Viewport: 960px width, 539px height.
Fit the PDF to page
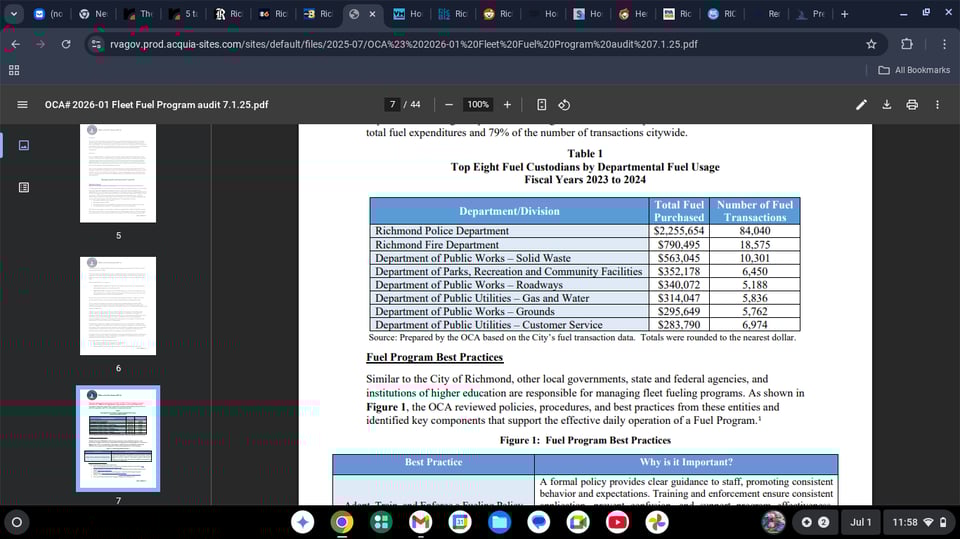point(541,105)
